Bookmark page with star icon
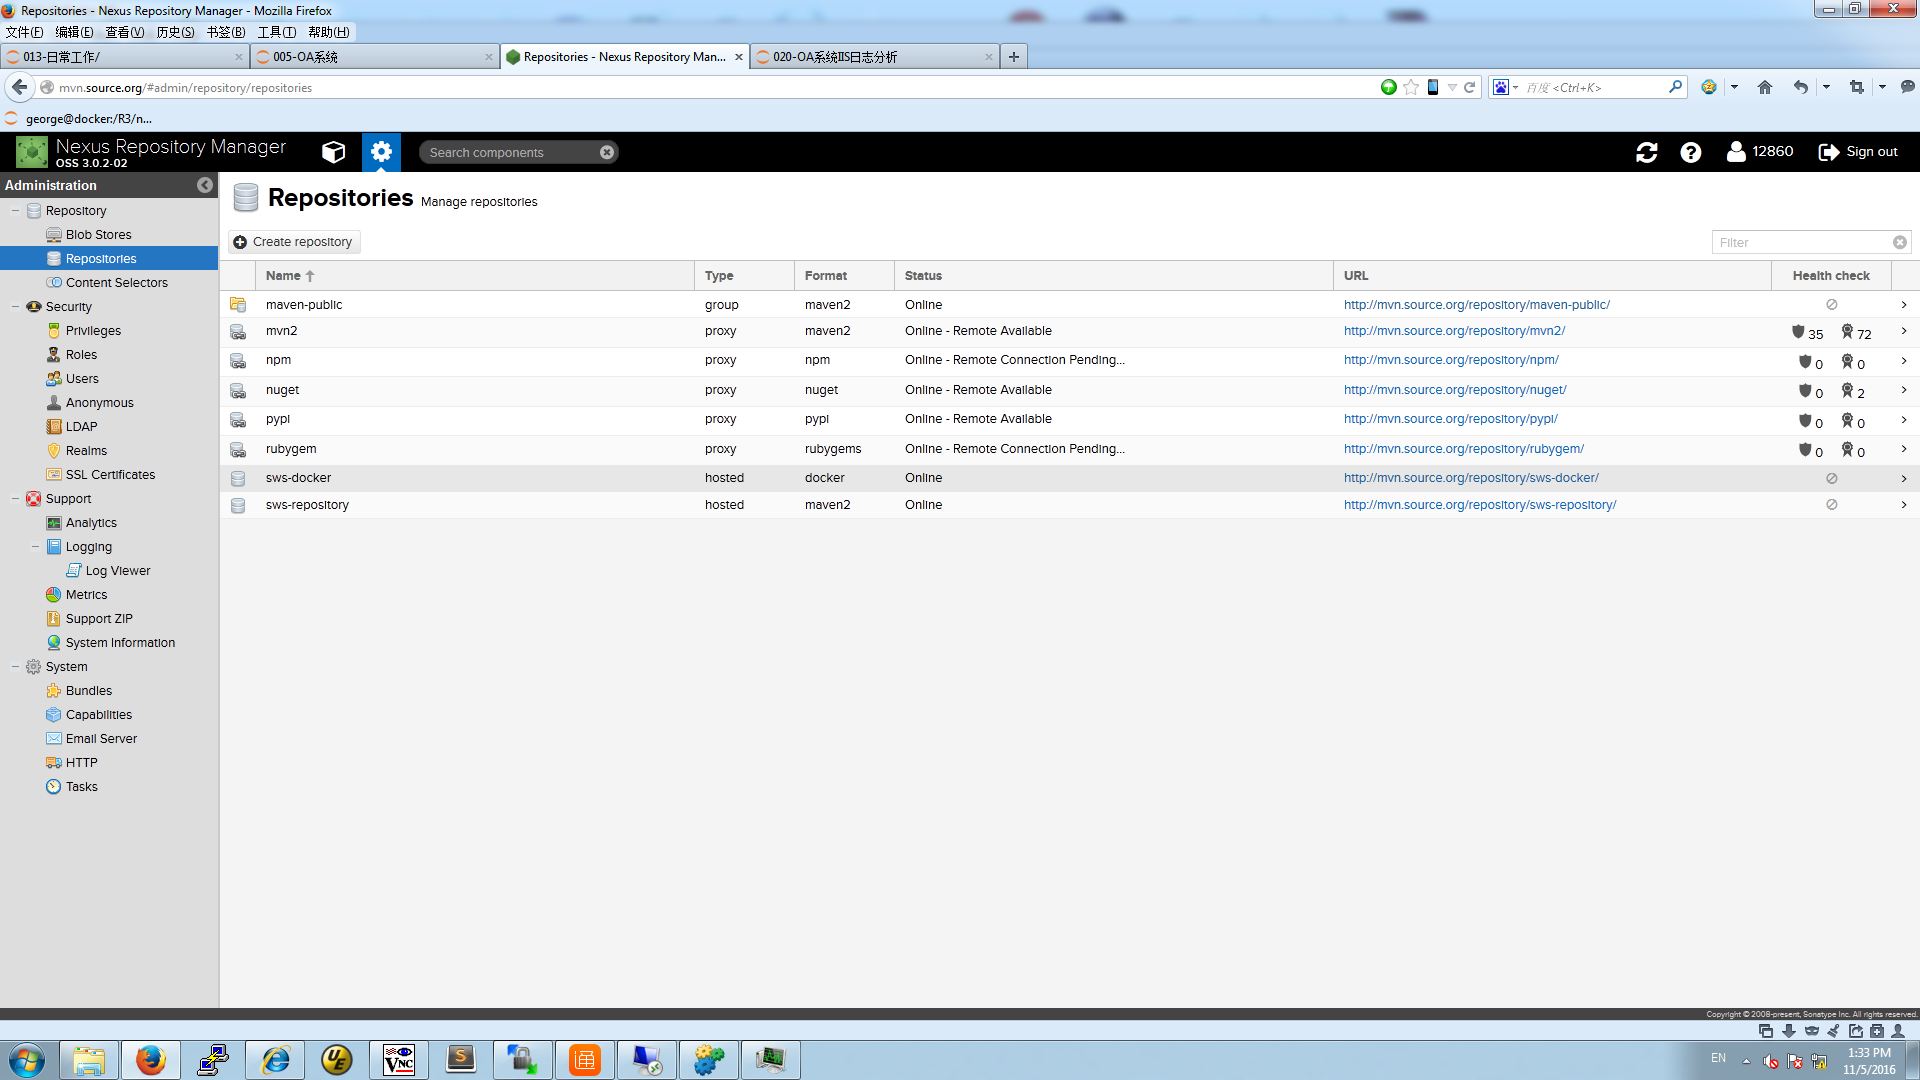The image size is (1920, 1080). [x=1411, y=87]
